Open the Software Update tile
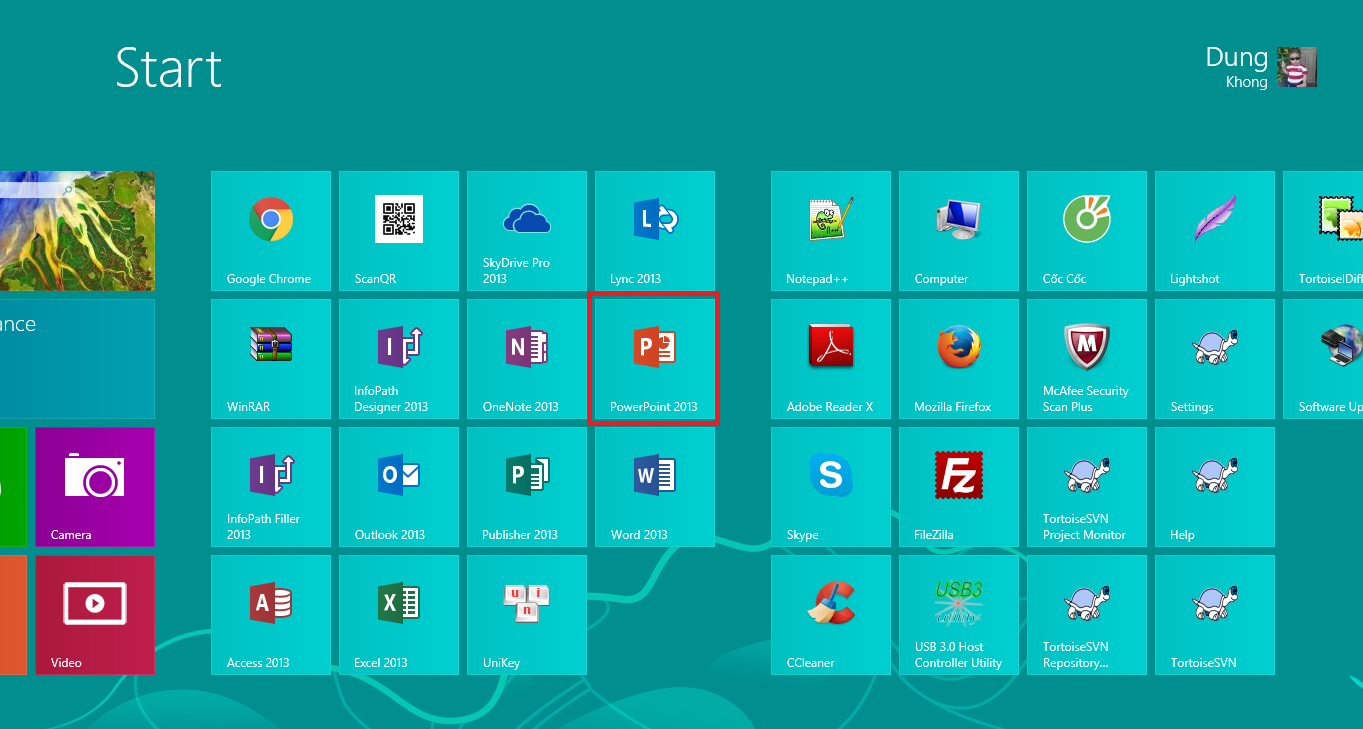The height and width of the screenshot is (729, 1363). click(x=1323, y=359)
